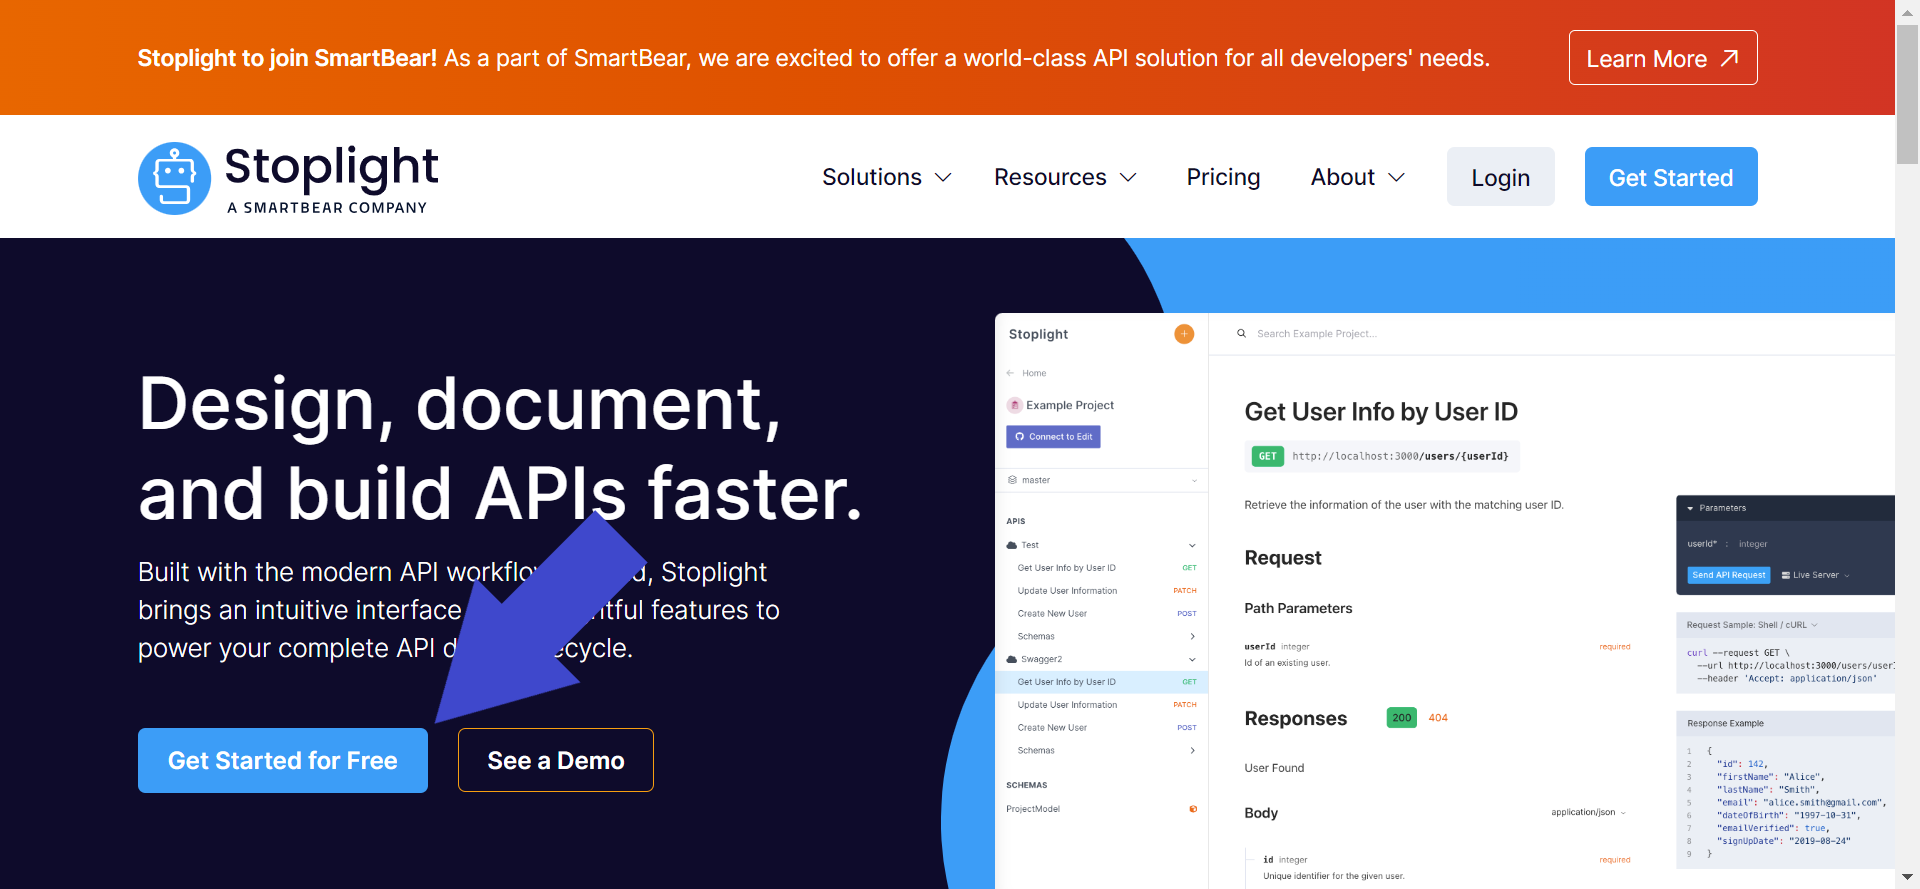Screen dimensions: 1920x889
Task: Click the request URL localhost:3000/users/{userId}
Action: pyautogui.click(x=1400, y=456)
